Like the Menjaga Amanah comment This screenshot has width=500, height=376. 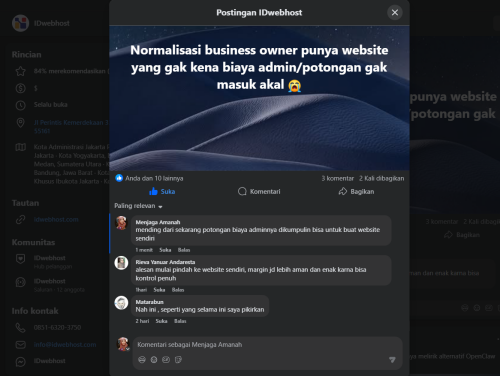pos(165,250)
